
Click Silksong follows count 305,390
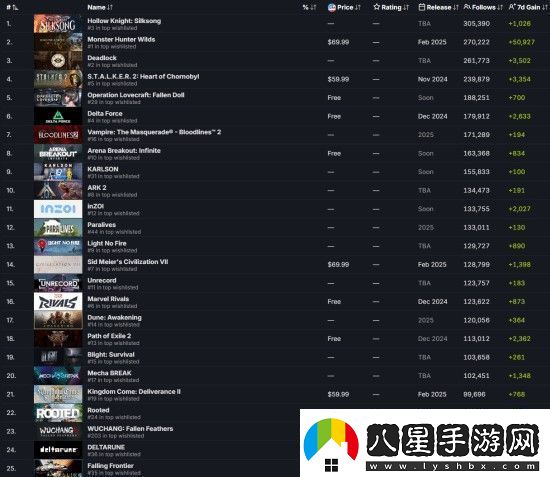click(x=476, y=23)
